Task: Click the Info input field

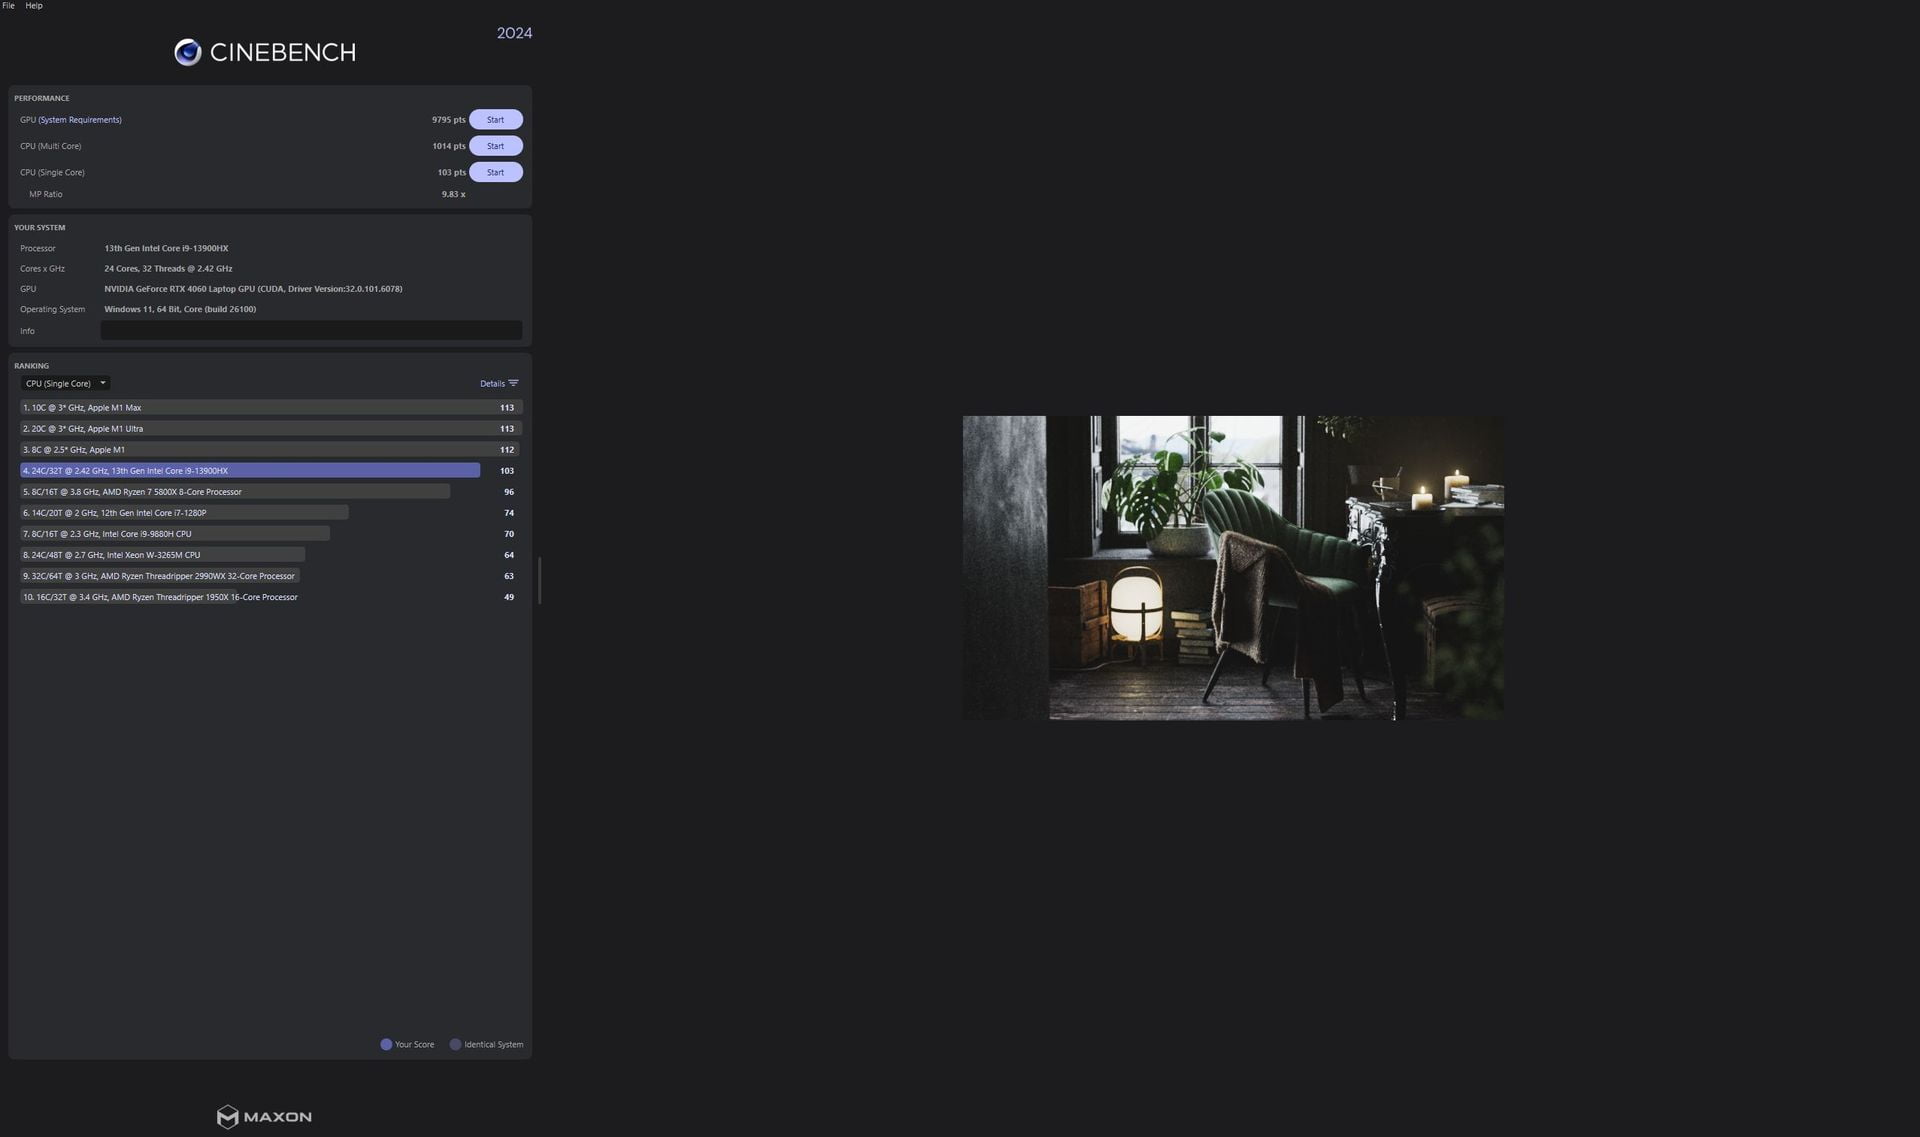Action: point(311,330)
